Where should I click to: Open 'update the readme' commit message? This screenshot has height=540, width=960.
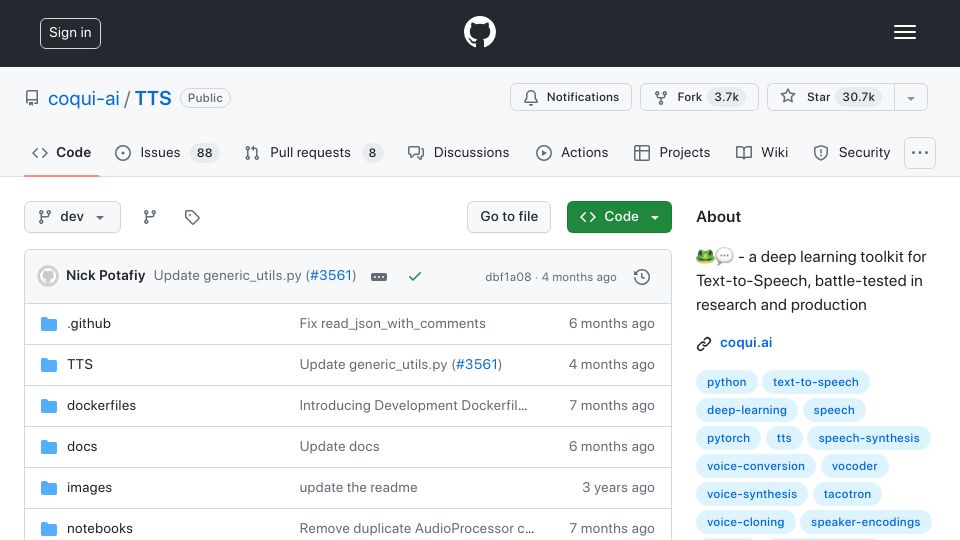pos(358,488)
